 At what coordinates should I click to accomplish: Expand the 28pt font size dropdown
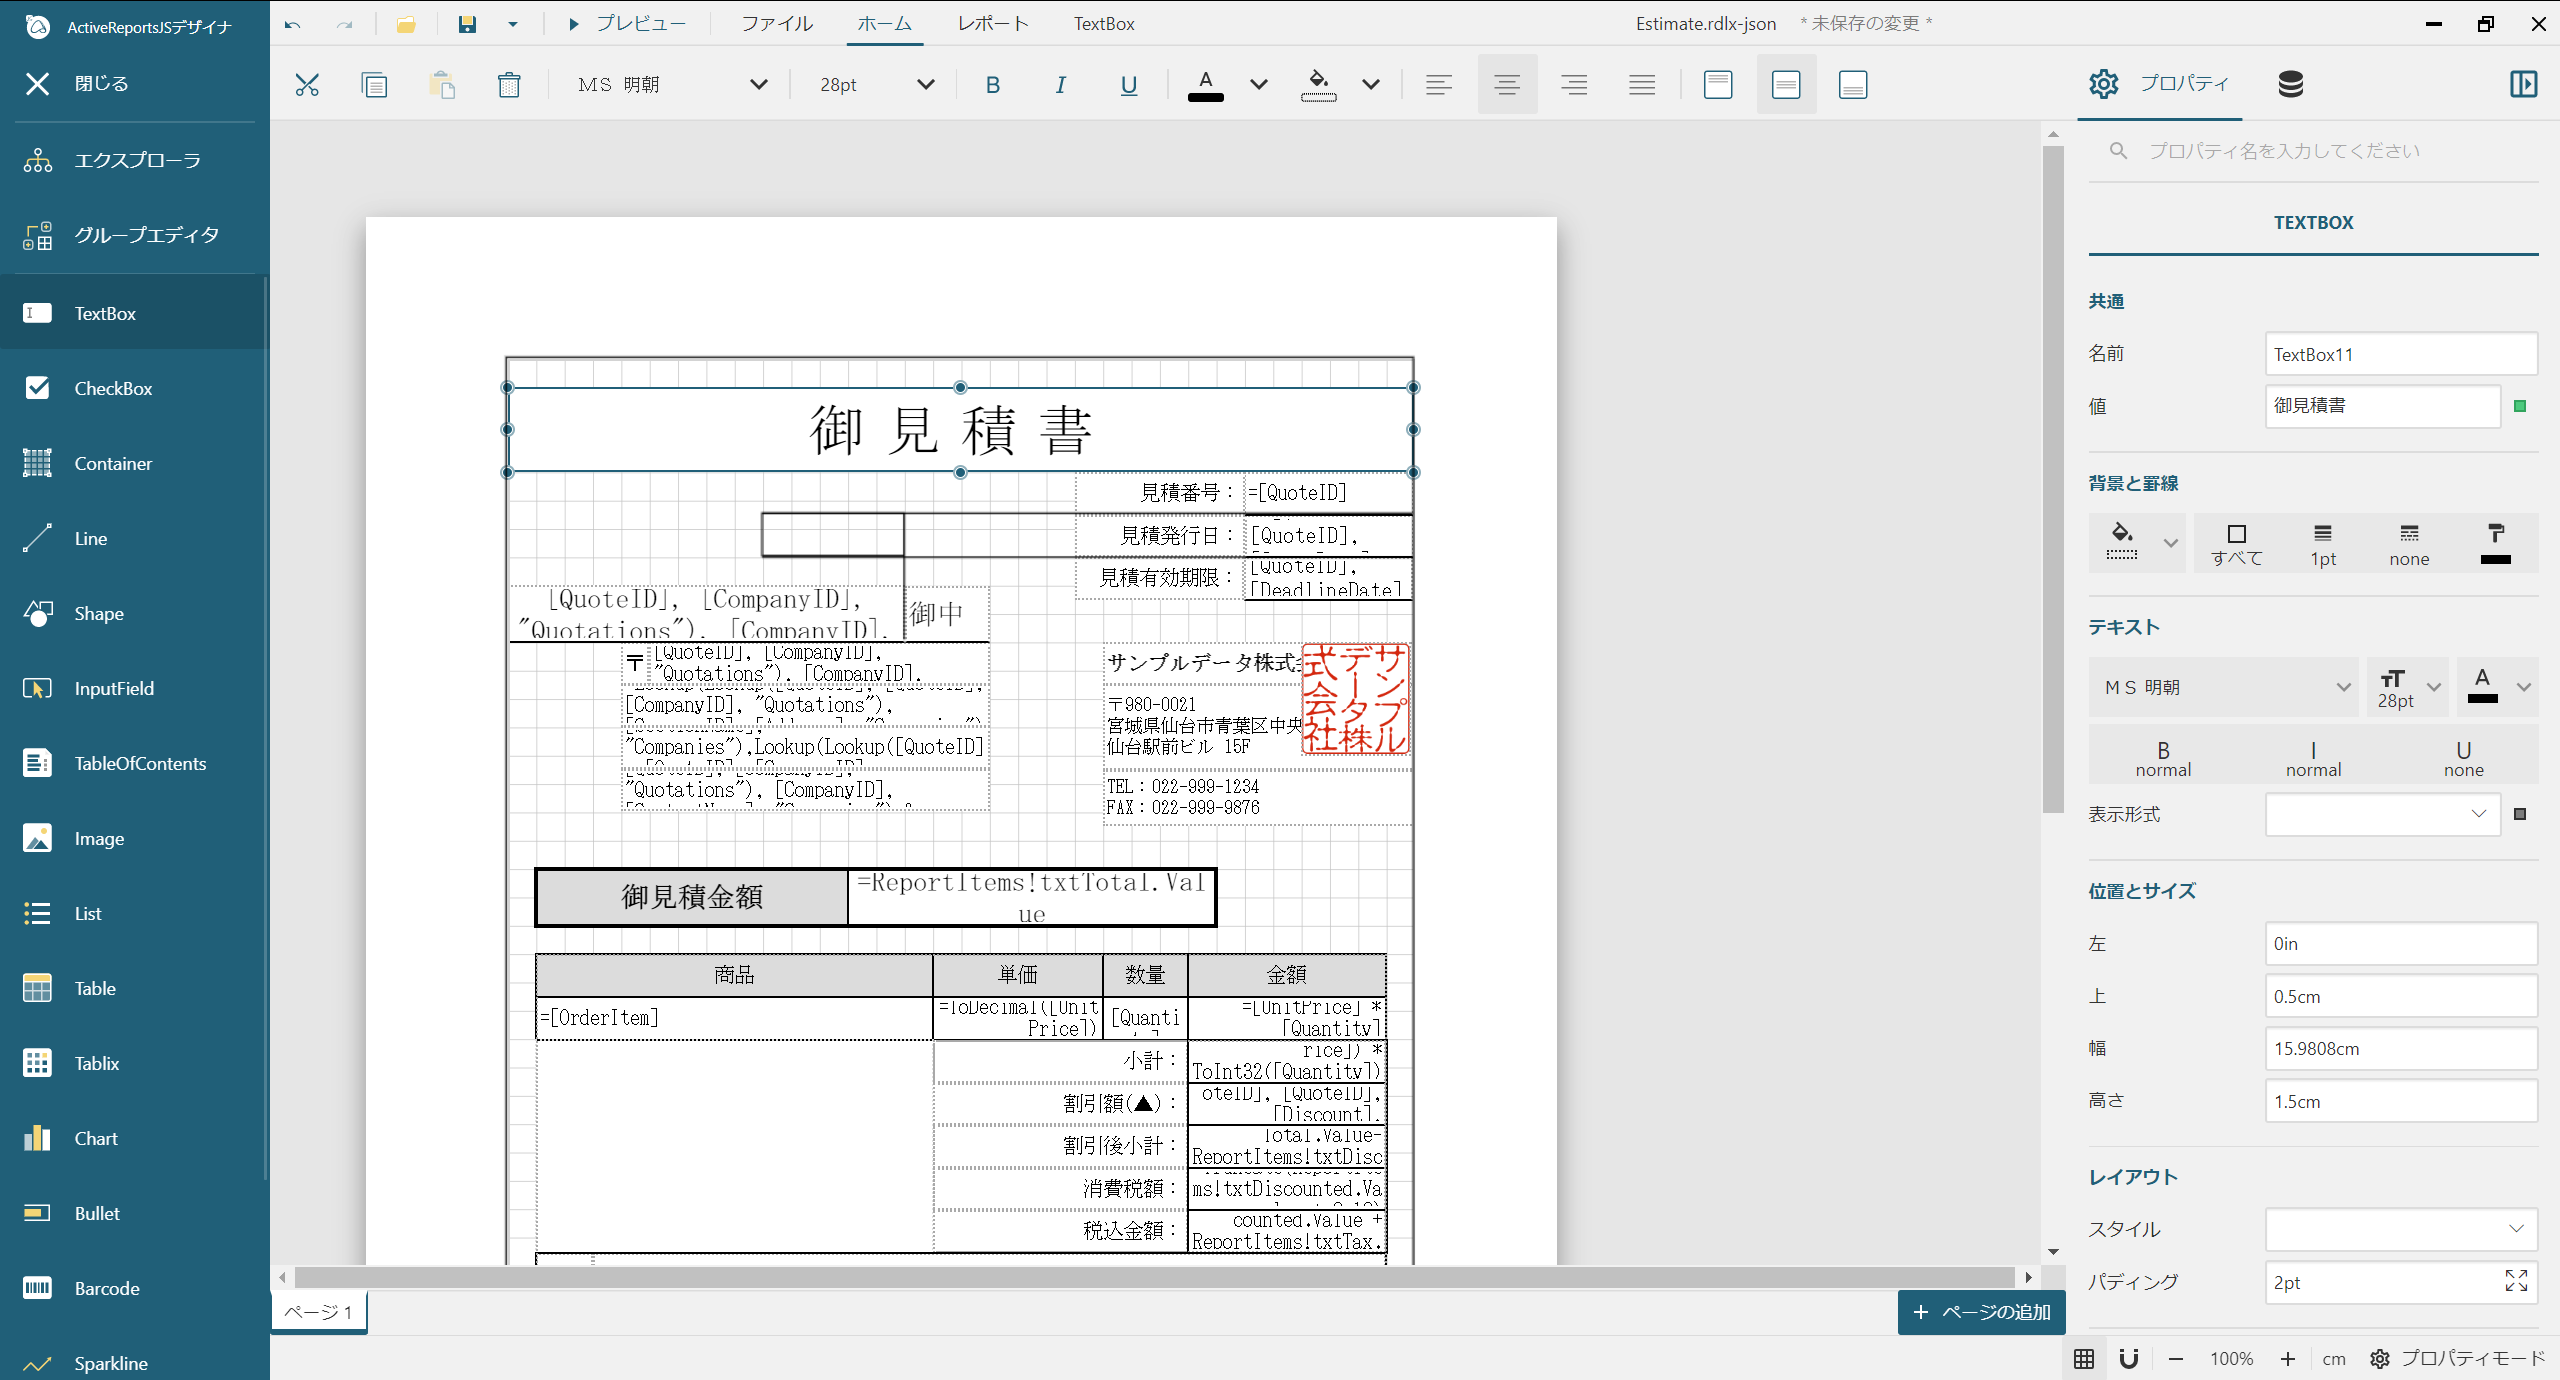pos(877,85)
